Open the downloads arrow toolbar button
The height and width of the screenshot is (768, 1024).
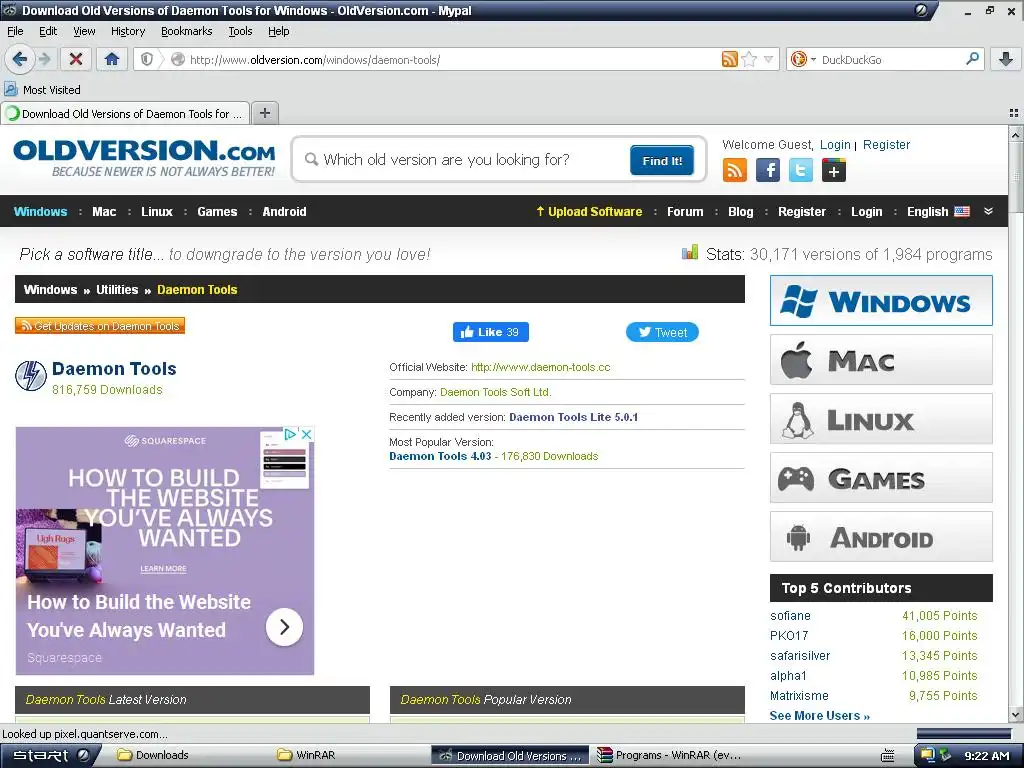(x=1006, y=59)
